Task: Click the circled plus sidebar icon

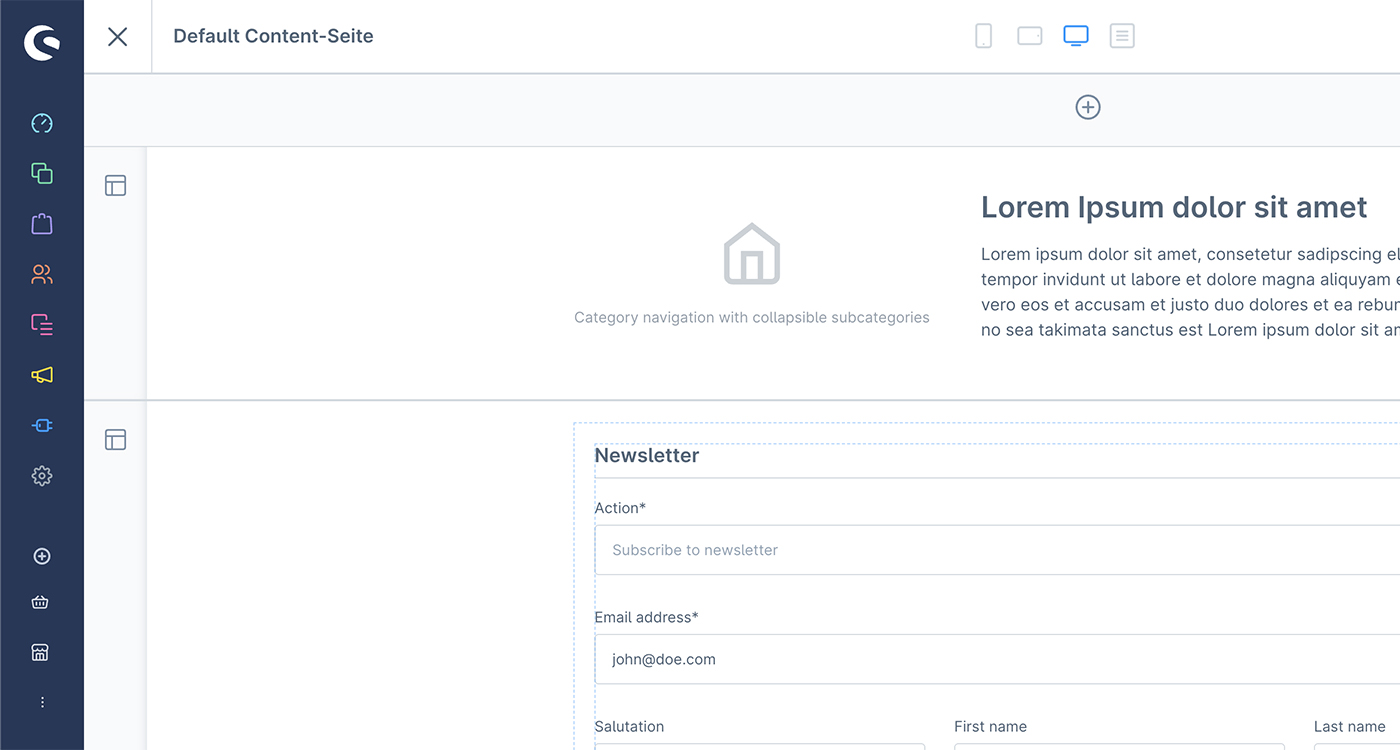Action: coord(42,557)
